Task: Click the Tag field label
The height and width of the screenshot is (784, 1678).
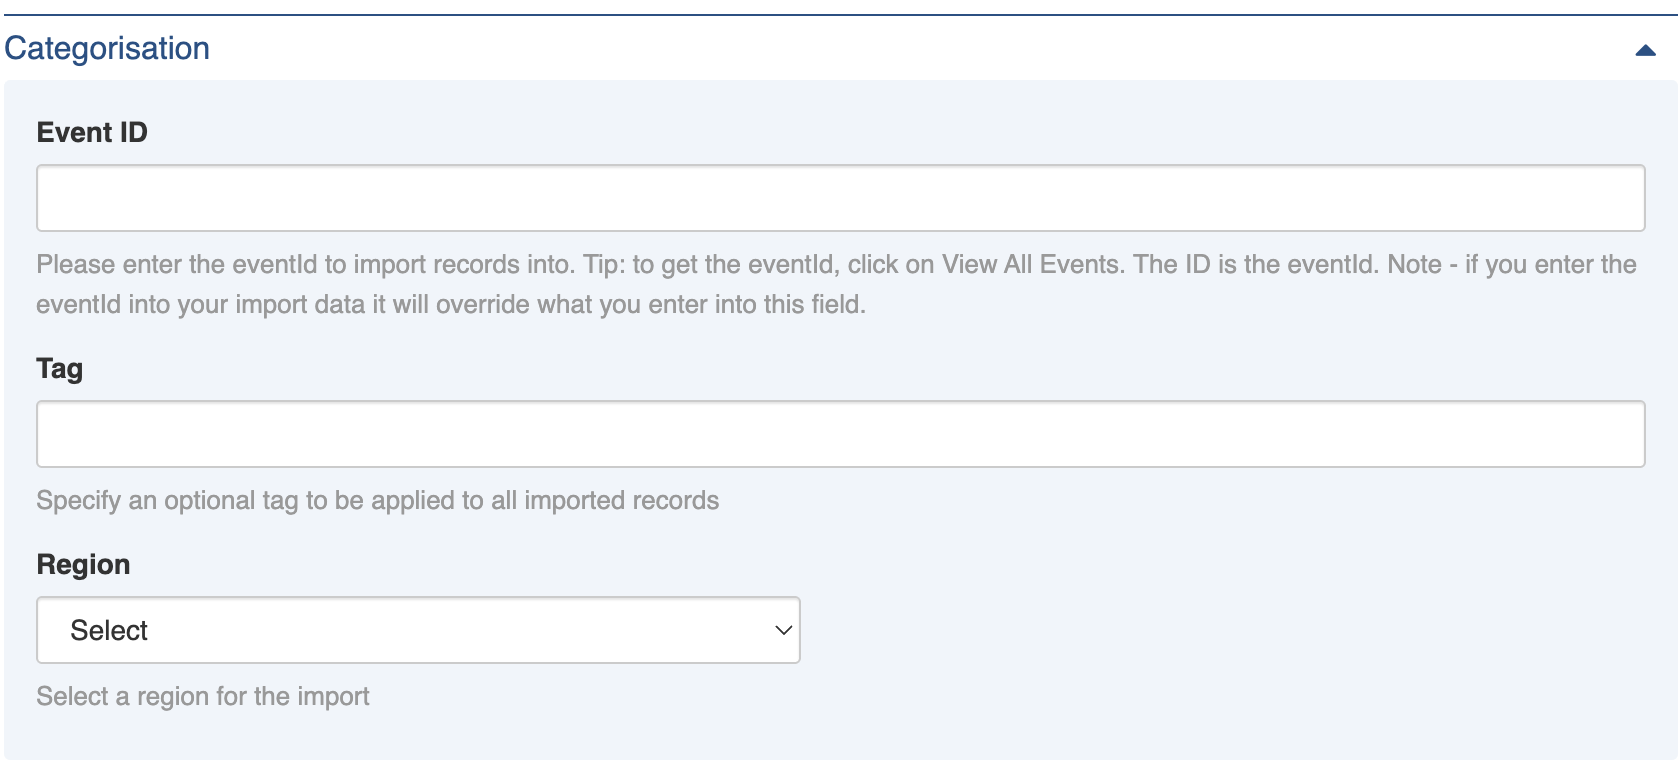Action: click(x=60, y=368)
